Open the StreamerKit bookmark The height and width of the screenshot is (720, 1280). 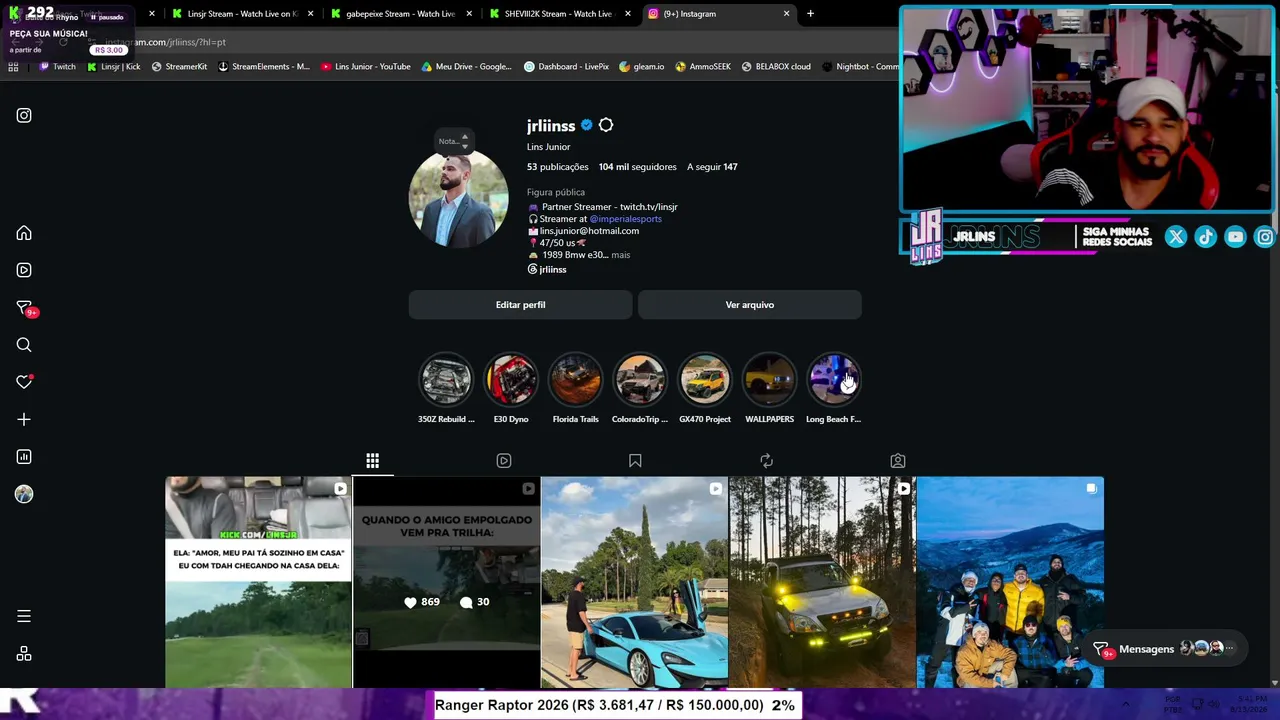click(x=179, y=67)
